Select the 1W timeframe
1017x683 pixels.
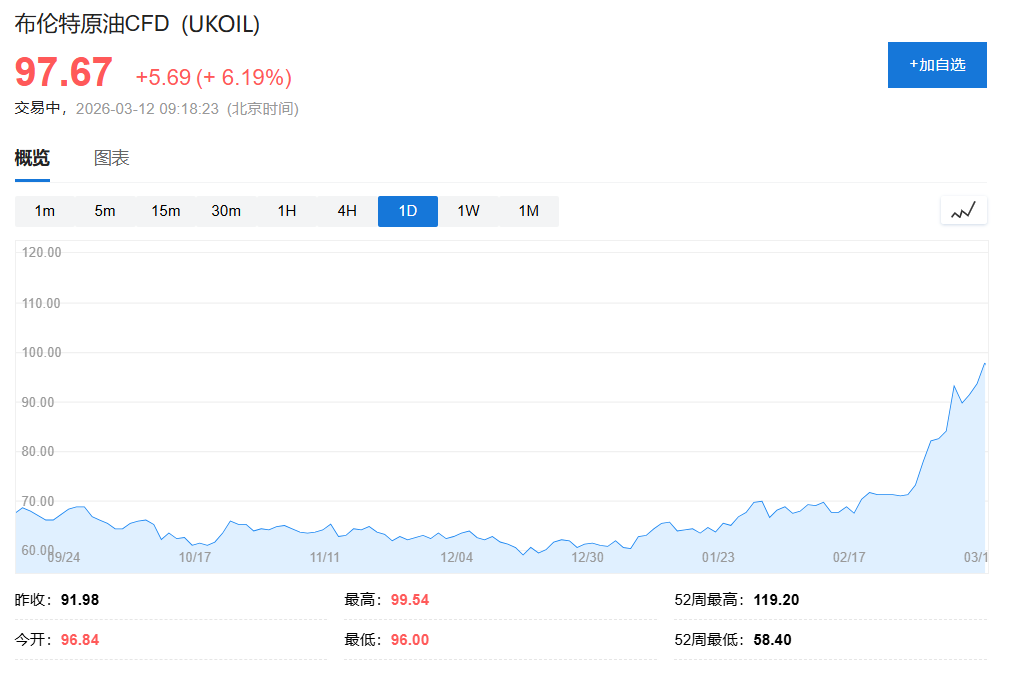pyautogui.click(x=468, y=211)
